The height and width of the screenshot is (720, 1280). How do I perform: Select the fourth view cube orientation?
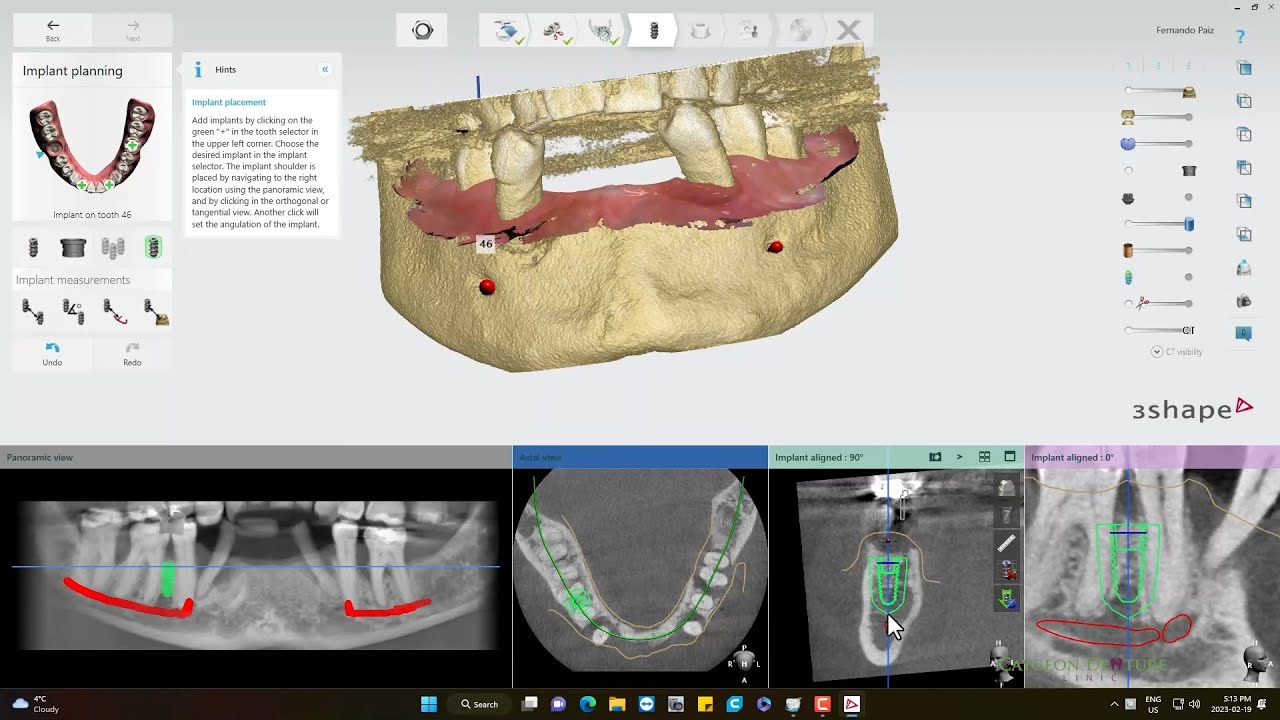[1244, 167]
